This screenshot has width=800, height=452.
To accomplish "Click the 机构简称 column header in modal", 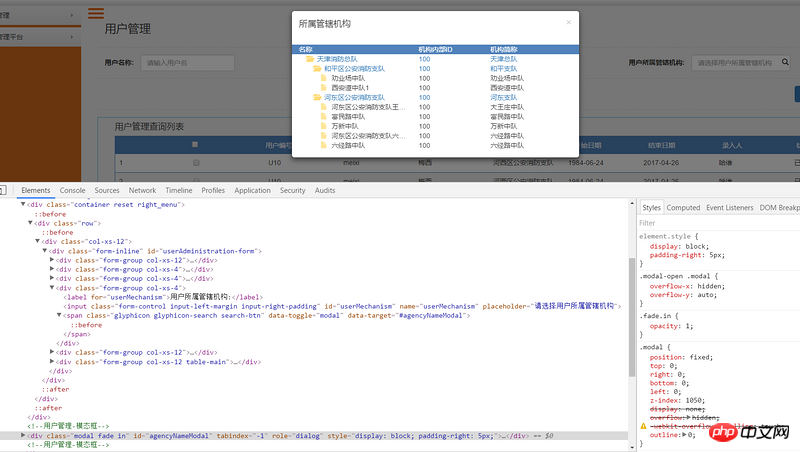I will pos(504,49).
